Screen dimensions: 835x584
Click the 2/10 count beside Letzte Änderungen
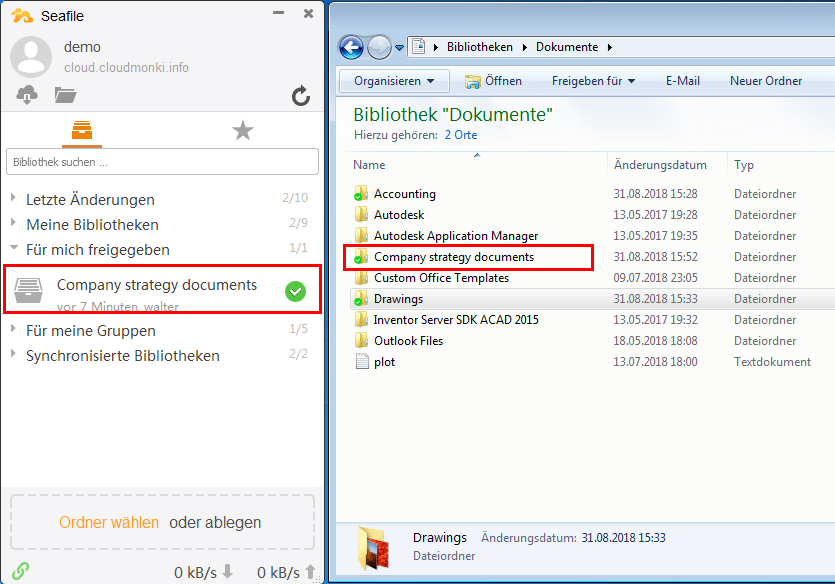(x=295, y=198)
